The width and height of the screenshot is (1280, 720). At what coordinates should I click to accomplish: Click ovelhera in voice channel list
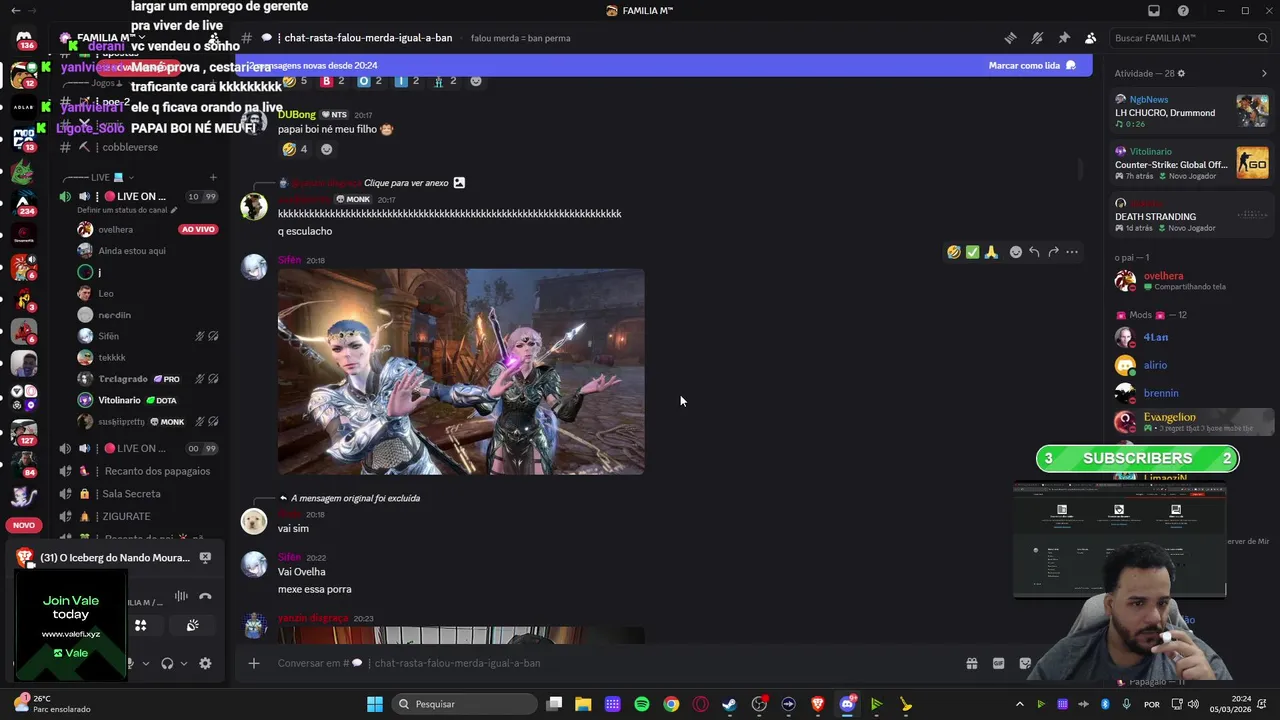pyautogui.click(x=115, y=229)
